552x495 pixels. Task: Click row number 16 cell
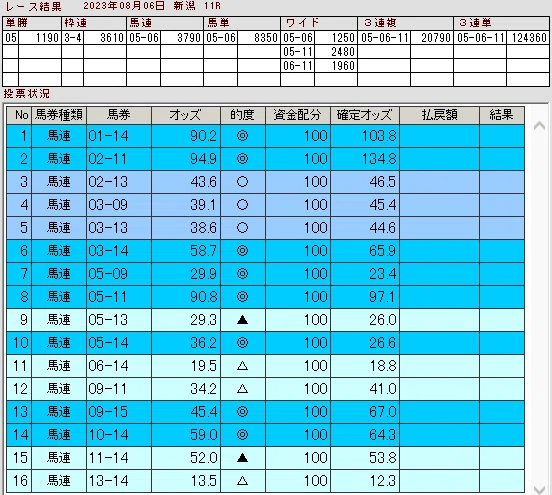[19, 481]
